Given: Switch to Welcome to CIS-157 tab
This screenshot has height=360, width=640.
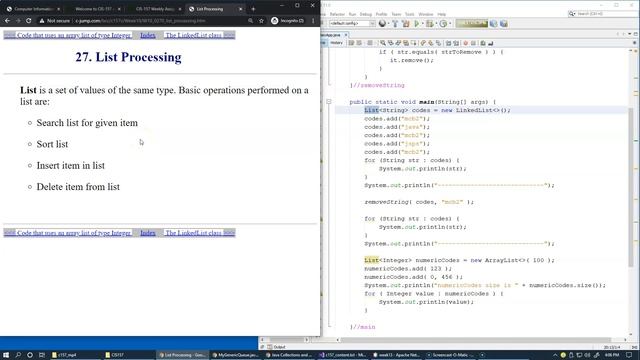Looking at the screenshot, I should pyautogui.click(x=95, y=9).
